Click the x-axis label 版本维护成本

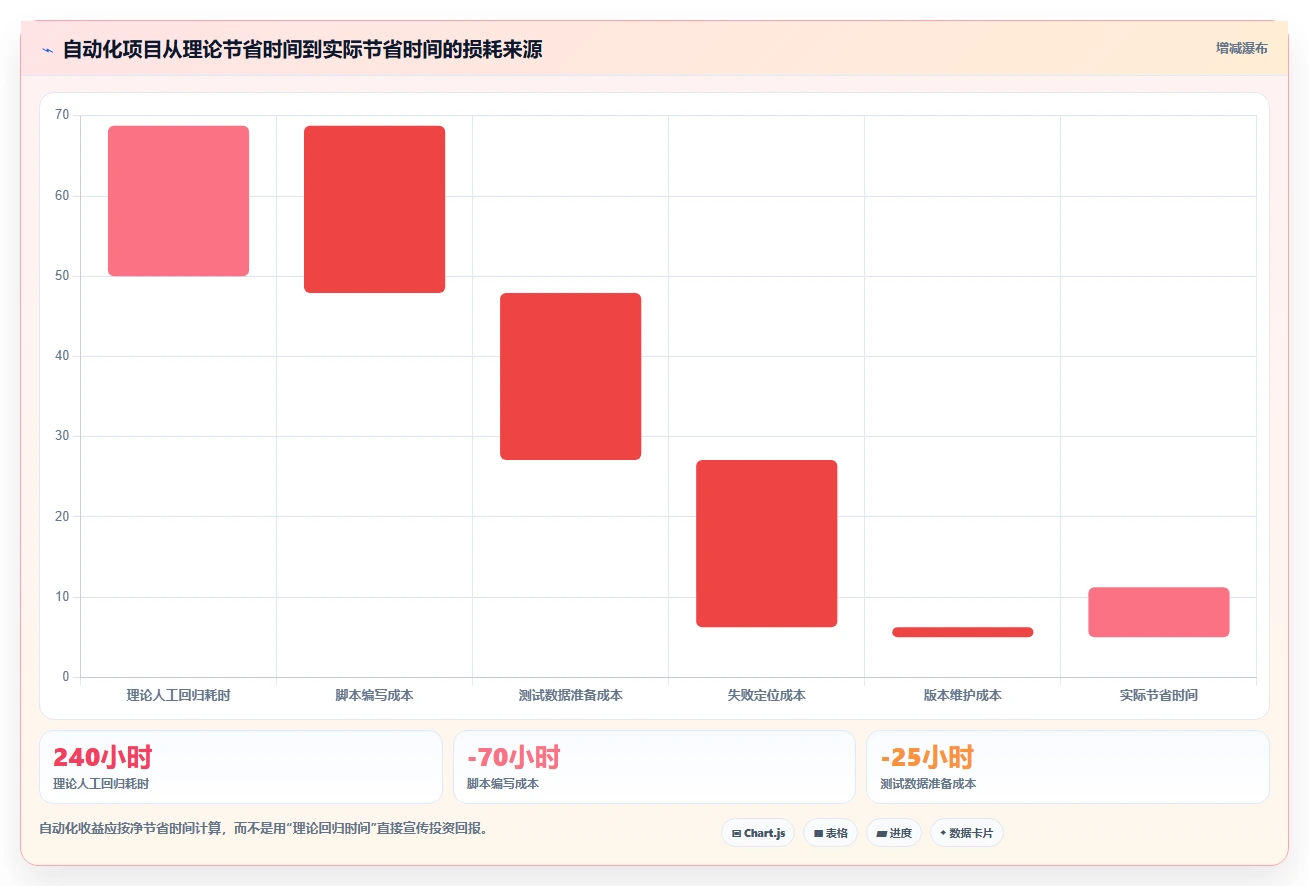pos(962,695)
